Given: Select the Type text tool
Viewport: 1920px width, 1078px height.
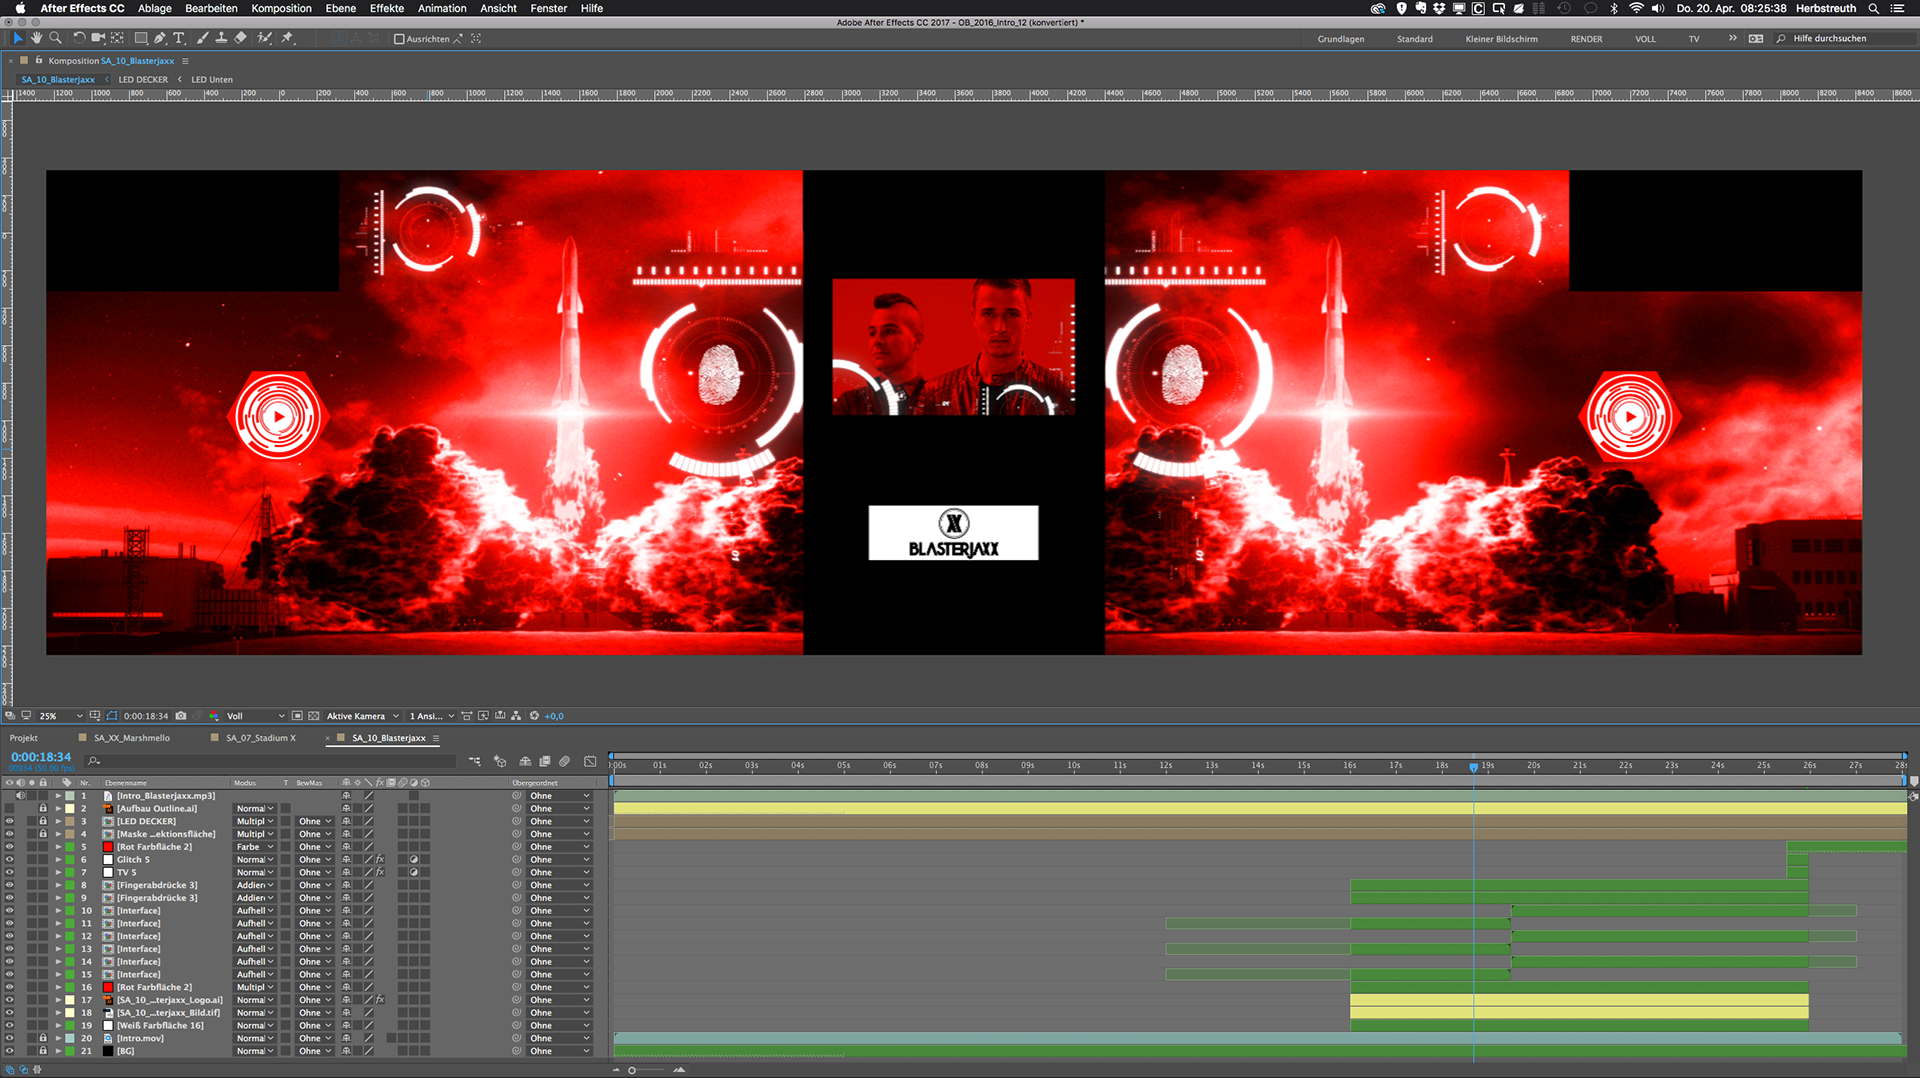Looking at the screenshot, I should tap(179, 38).
